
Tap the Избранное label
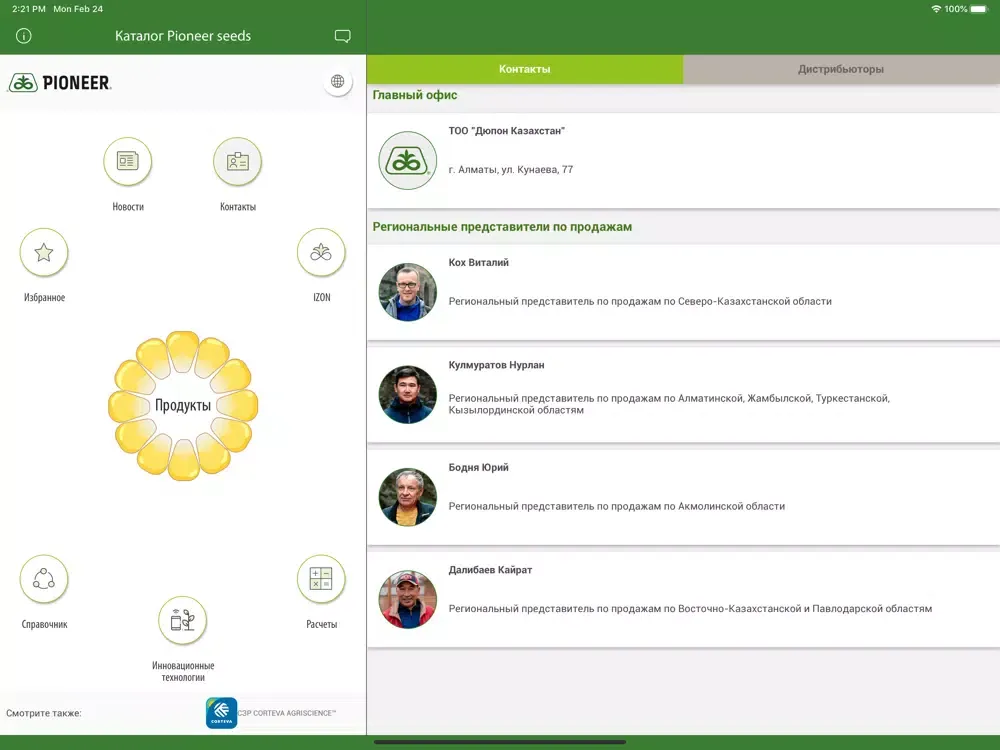point(44,297)
